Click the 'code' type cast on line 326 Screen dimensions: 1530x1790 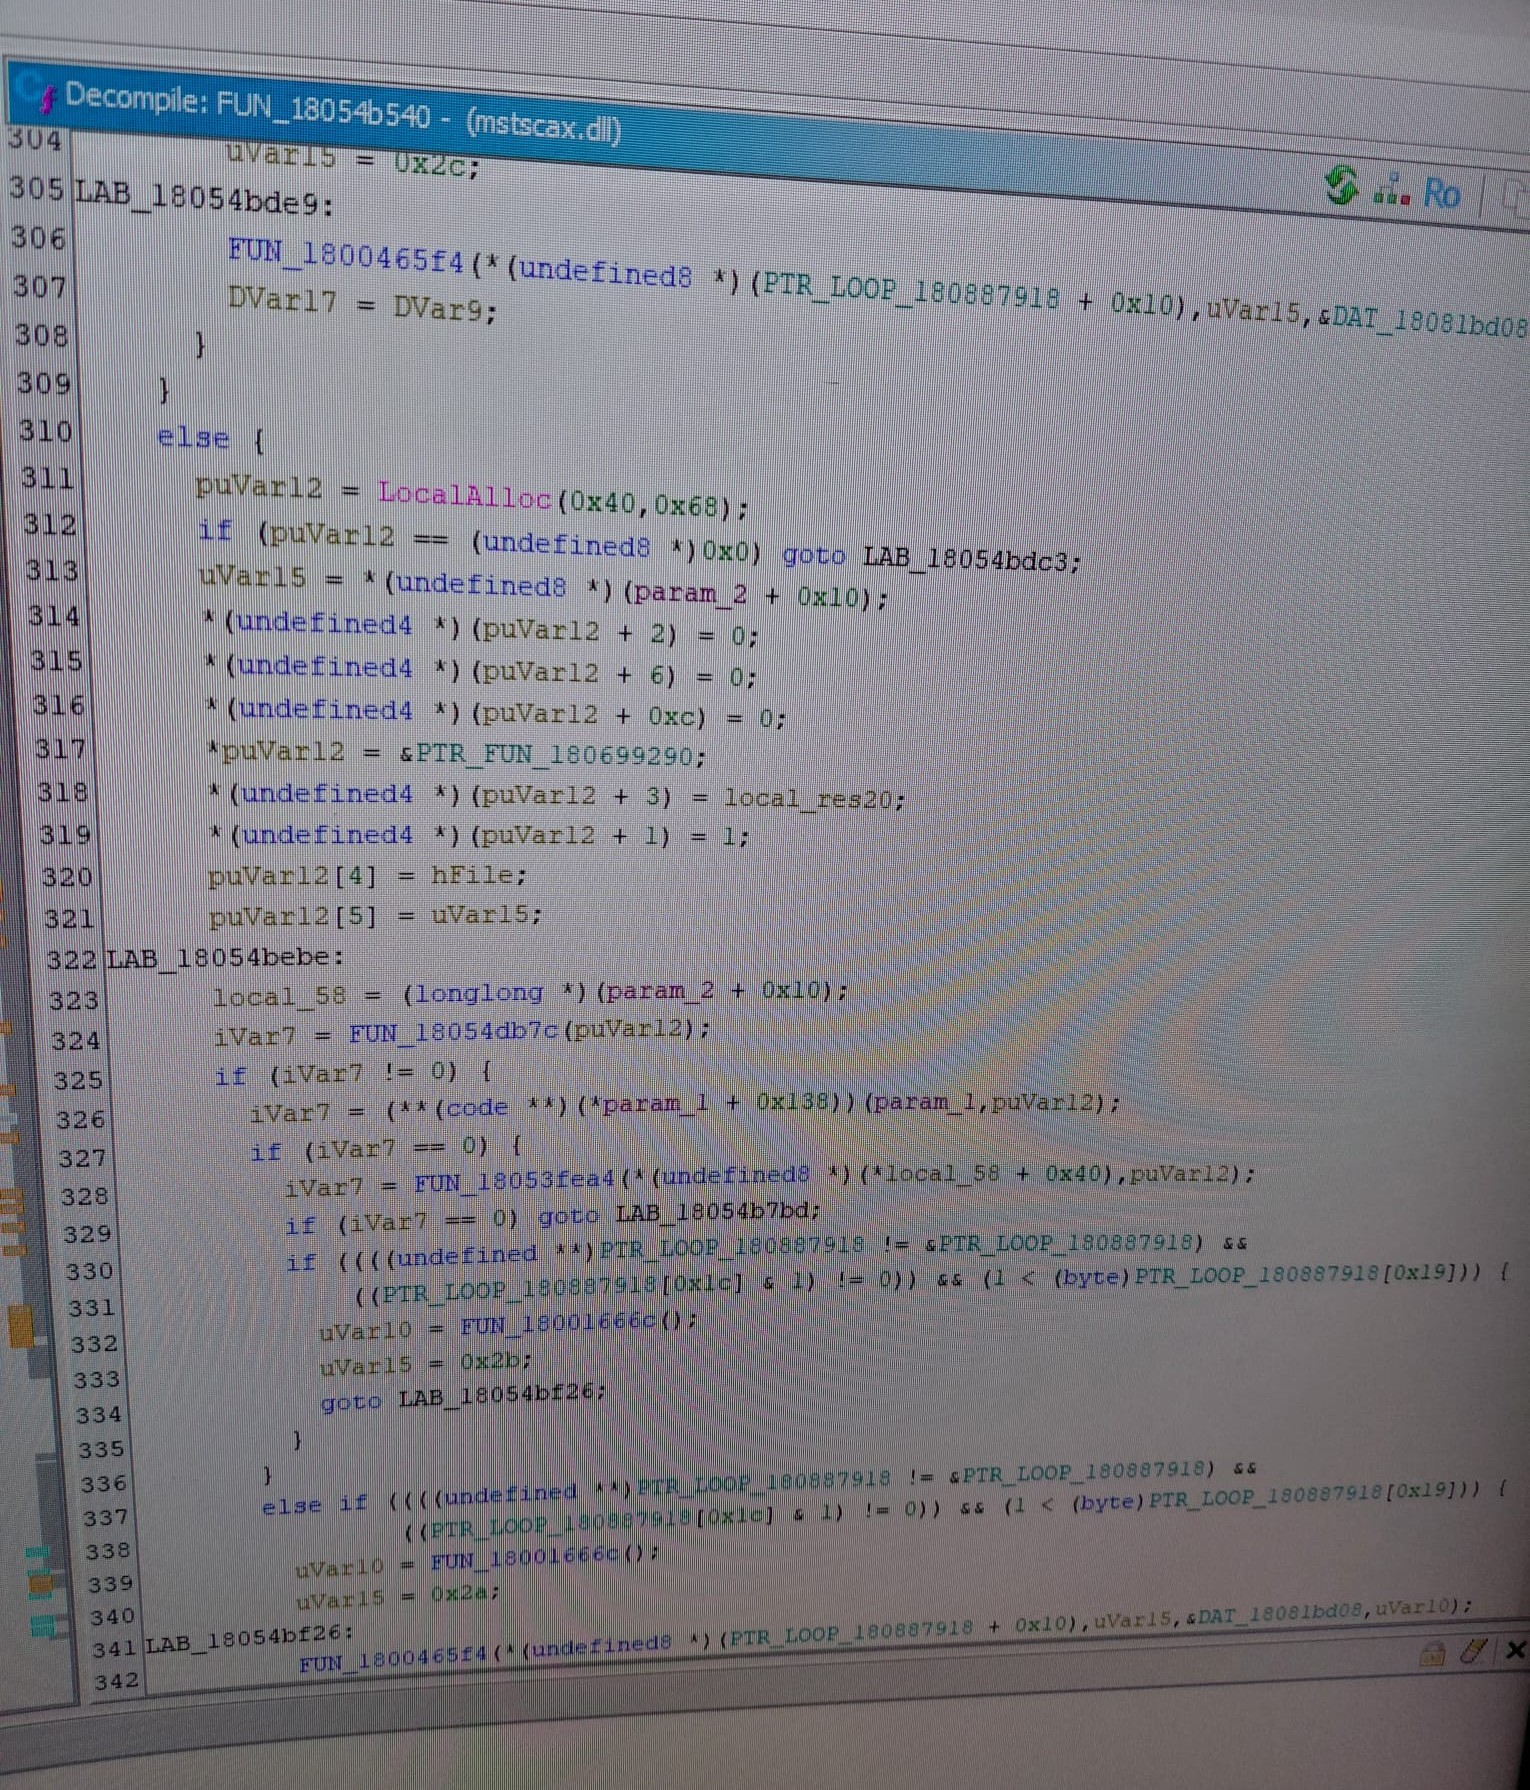point(477,1108)
